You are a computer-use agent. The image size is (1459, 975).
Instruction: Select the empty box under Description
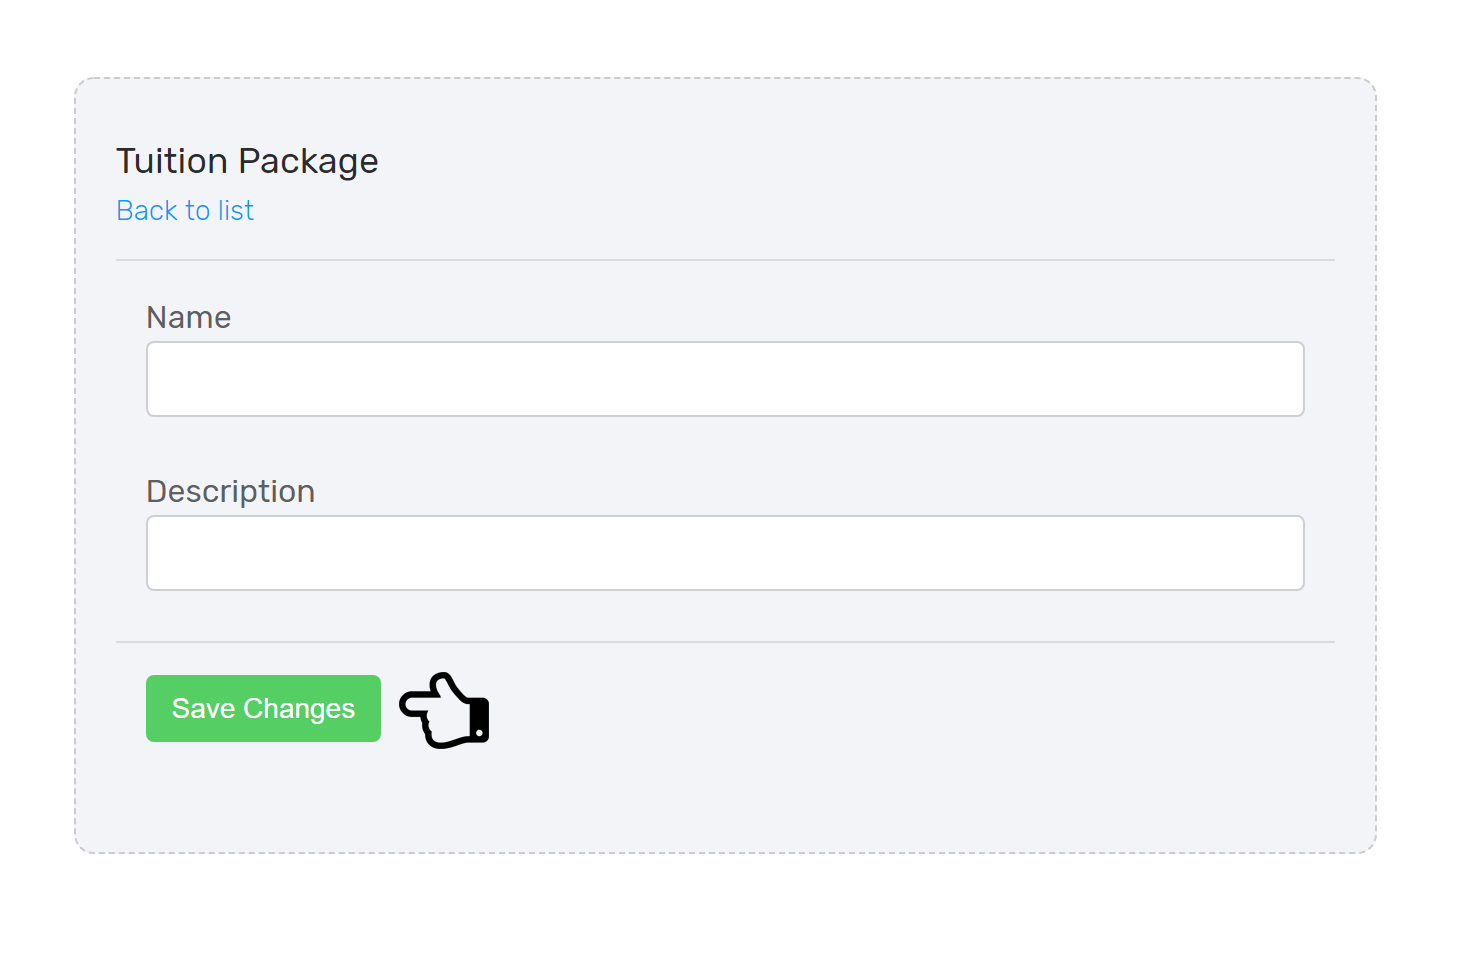(725, 553)
